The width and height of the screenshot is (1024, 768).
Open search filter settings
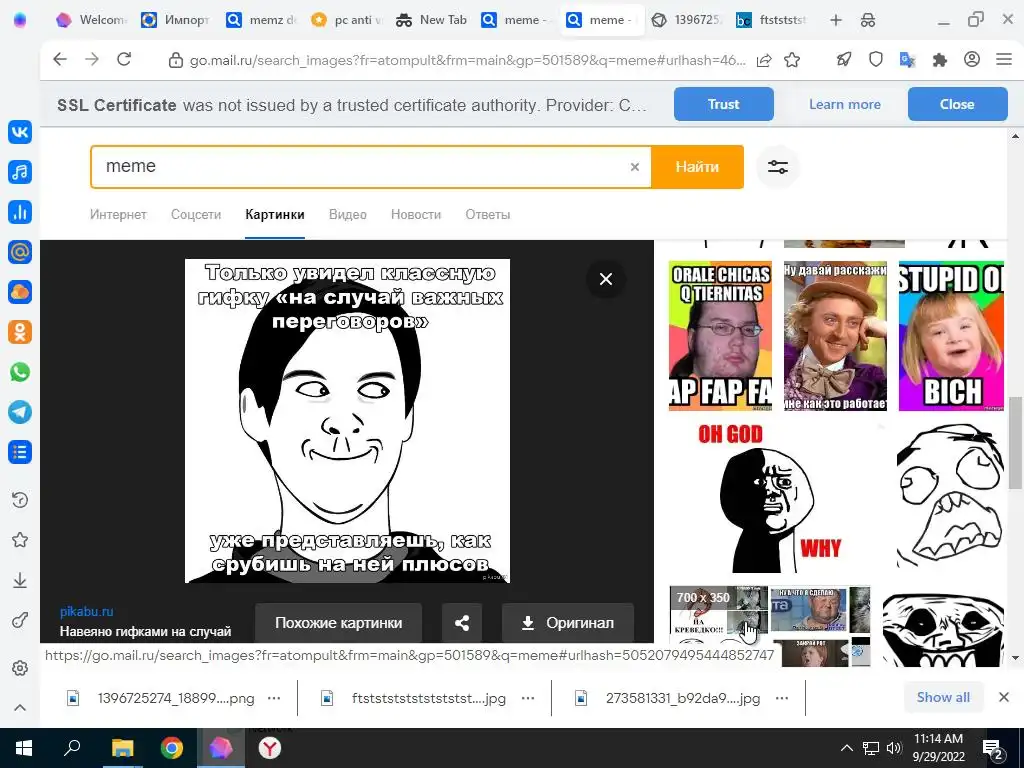coord(778,167)
